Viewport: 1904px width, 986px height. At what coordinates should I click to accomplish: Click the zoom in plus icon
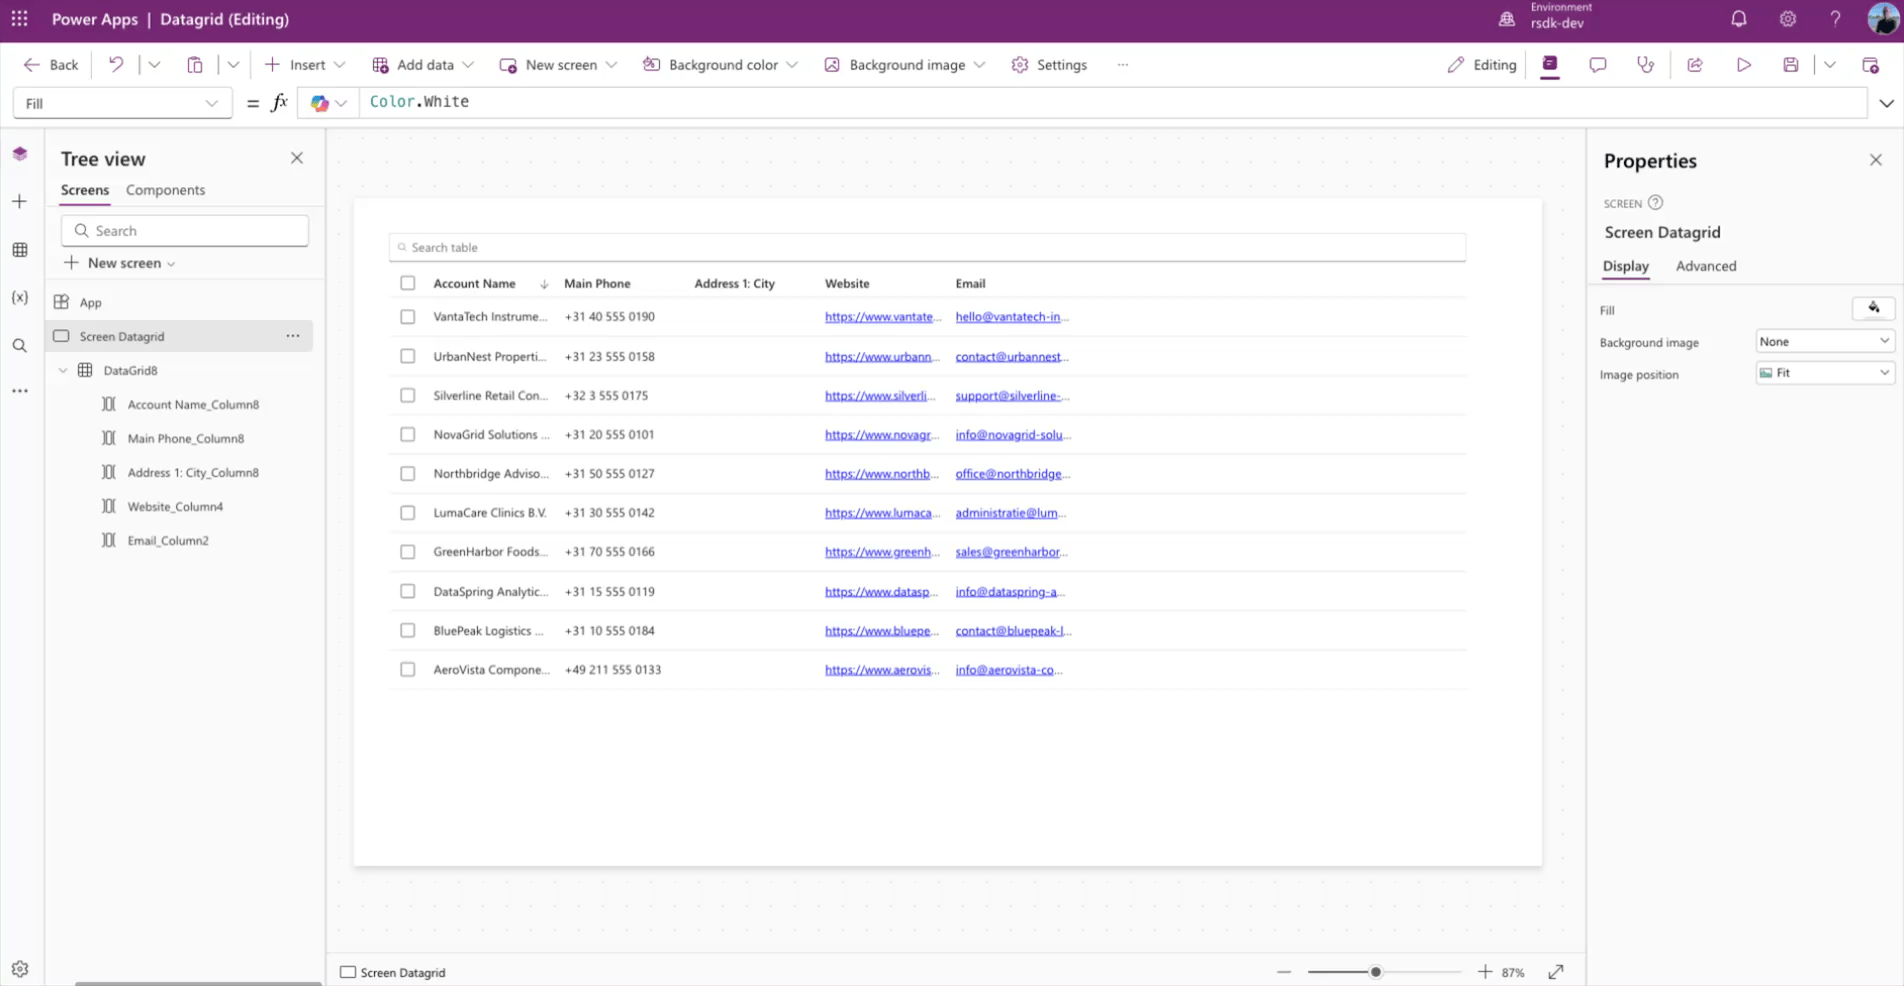coord(1485,972)
